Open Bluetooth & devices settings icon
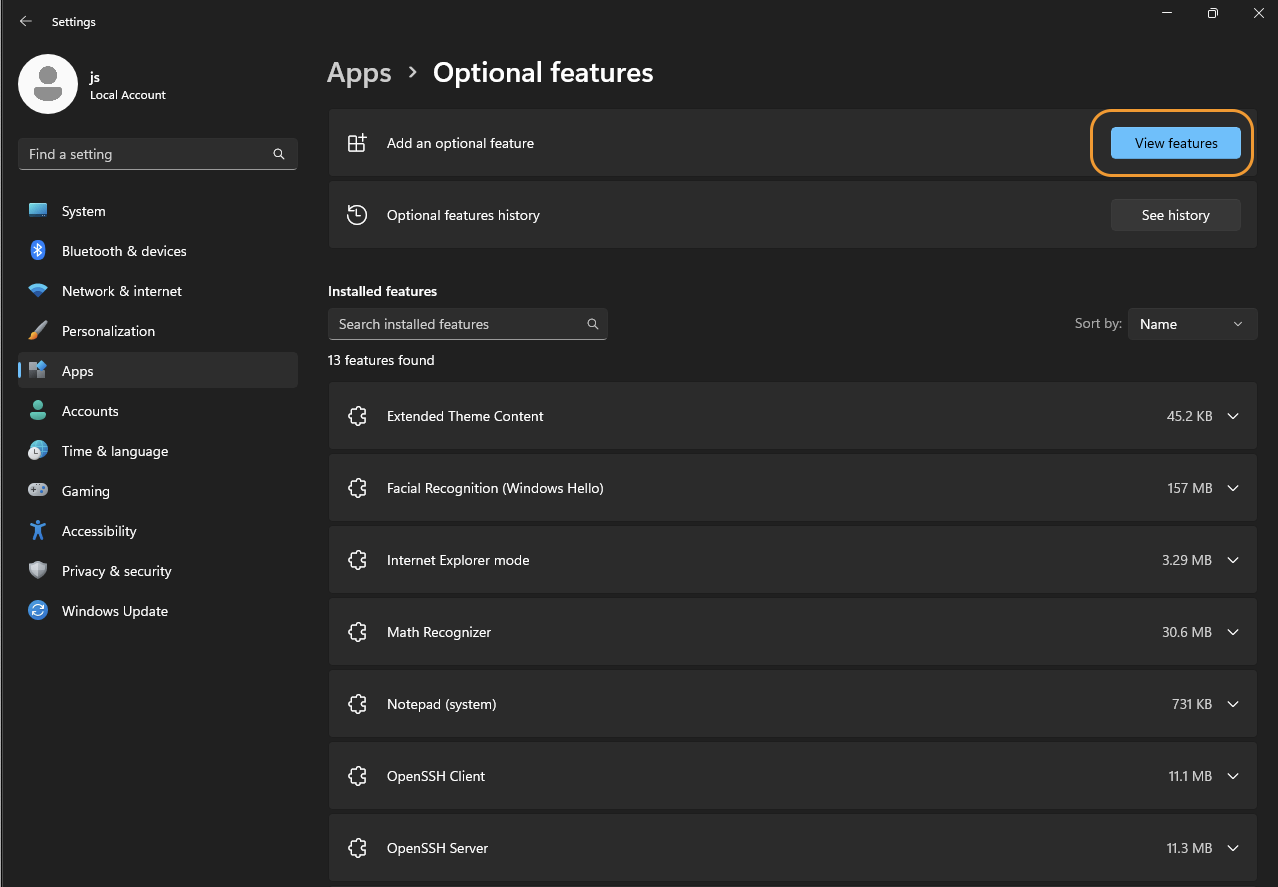Viewport: 1278px width, 887px height. [38, 251]
